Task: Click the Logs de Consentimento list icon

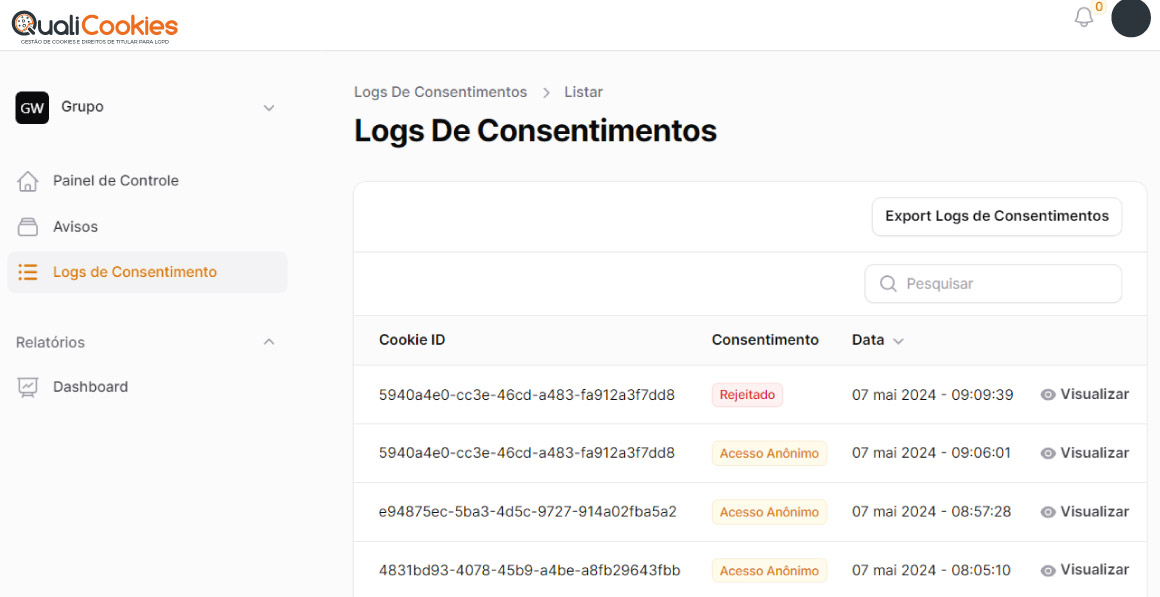Action: tap(28, 272)
